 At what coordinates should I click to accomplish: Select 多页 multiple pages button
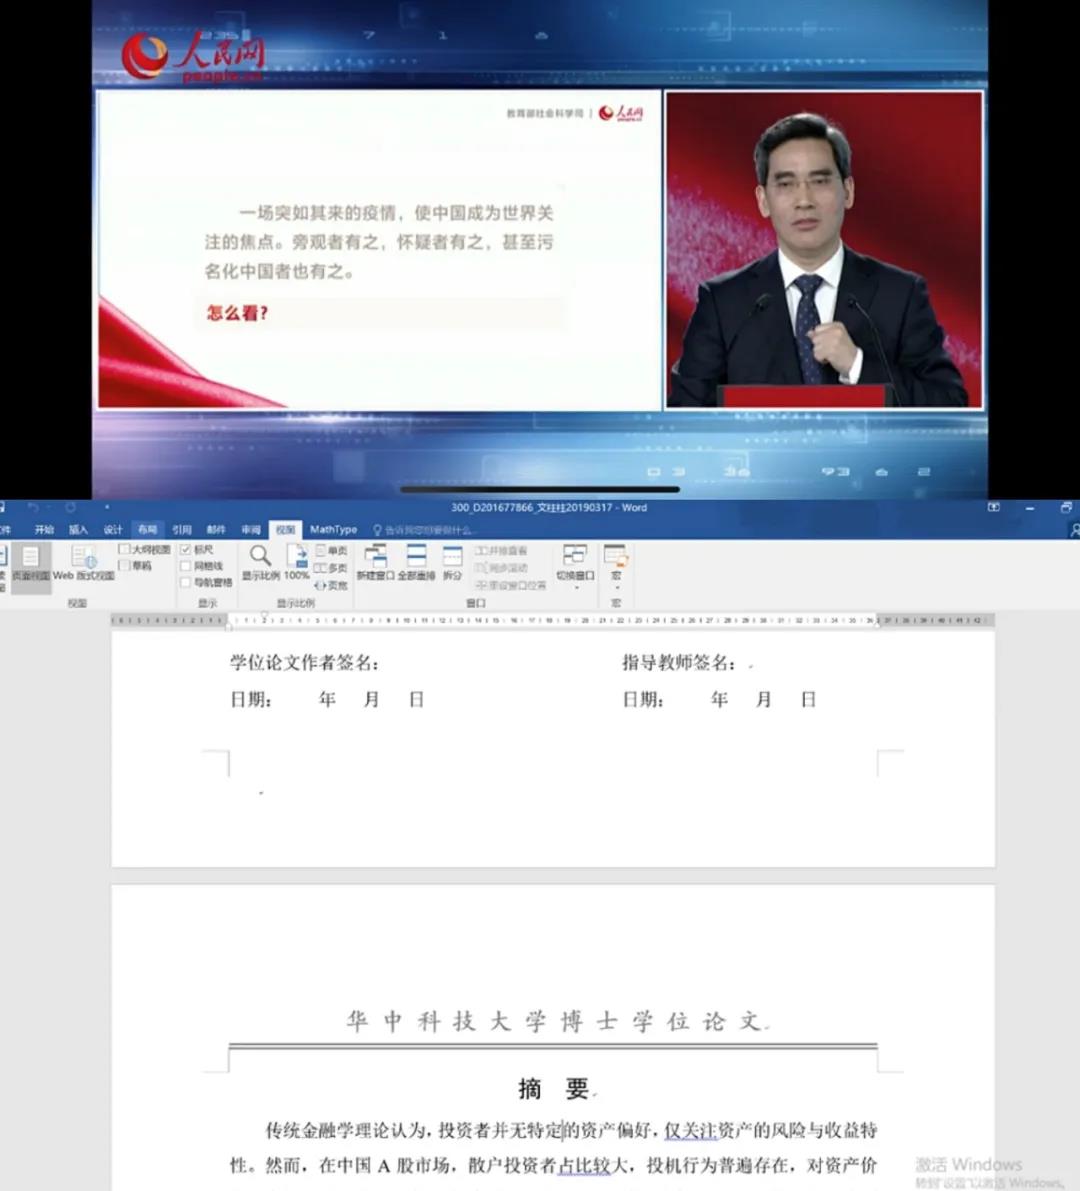coord(331,568)
